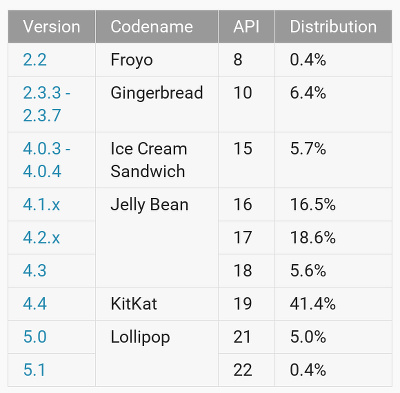This screenshot has height=393, width=400.
Task: Open the 4.2.x version link
Action: 41,238
